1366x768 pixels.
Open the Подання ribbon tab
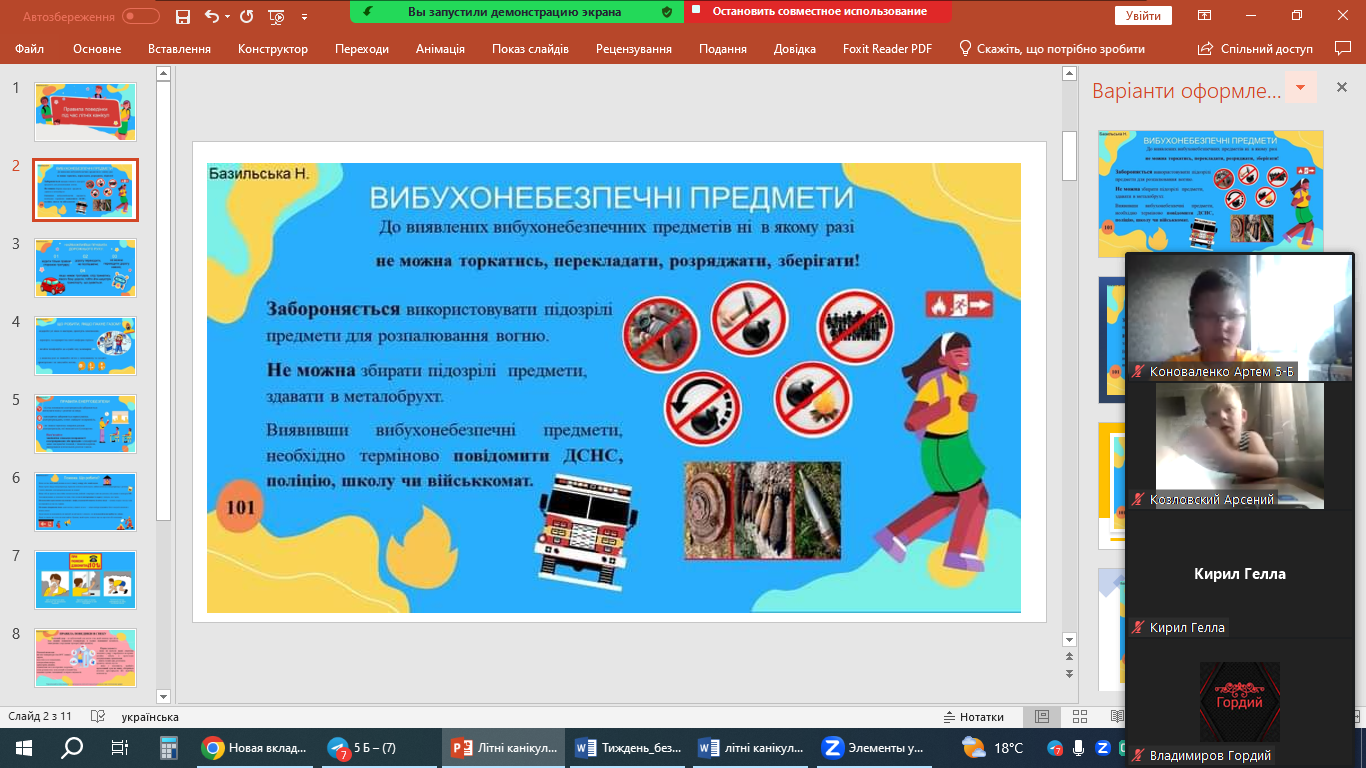click(723, 48)
